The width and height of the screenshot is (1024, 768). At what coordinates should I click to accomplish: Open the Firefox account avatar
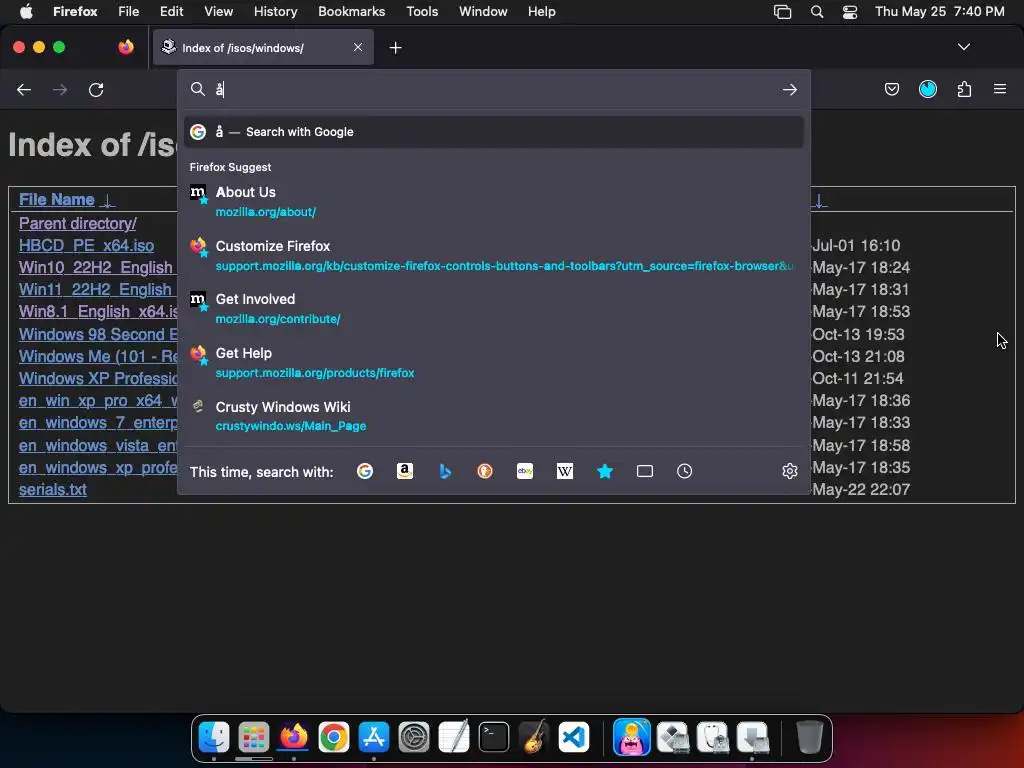[927, 89]
